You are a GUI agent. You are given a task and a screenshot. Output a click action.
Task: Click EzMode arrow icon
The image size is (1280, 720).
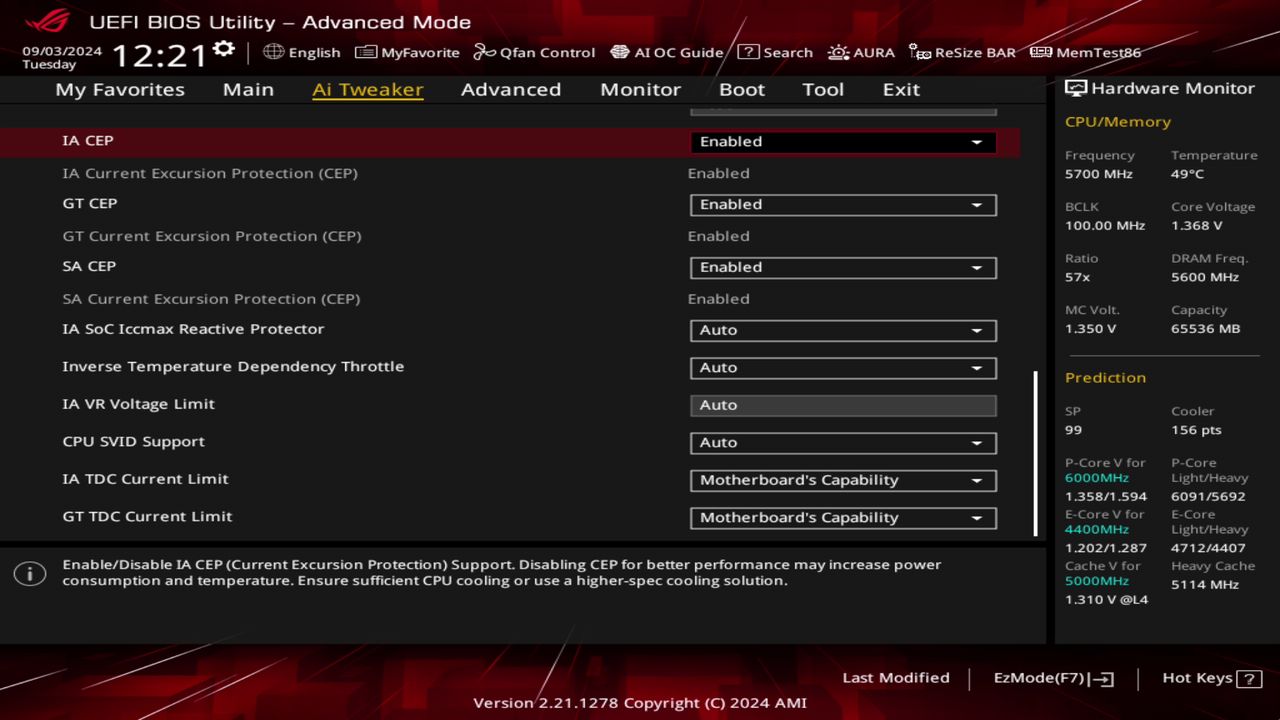tap(1101, 679)
